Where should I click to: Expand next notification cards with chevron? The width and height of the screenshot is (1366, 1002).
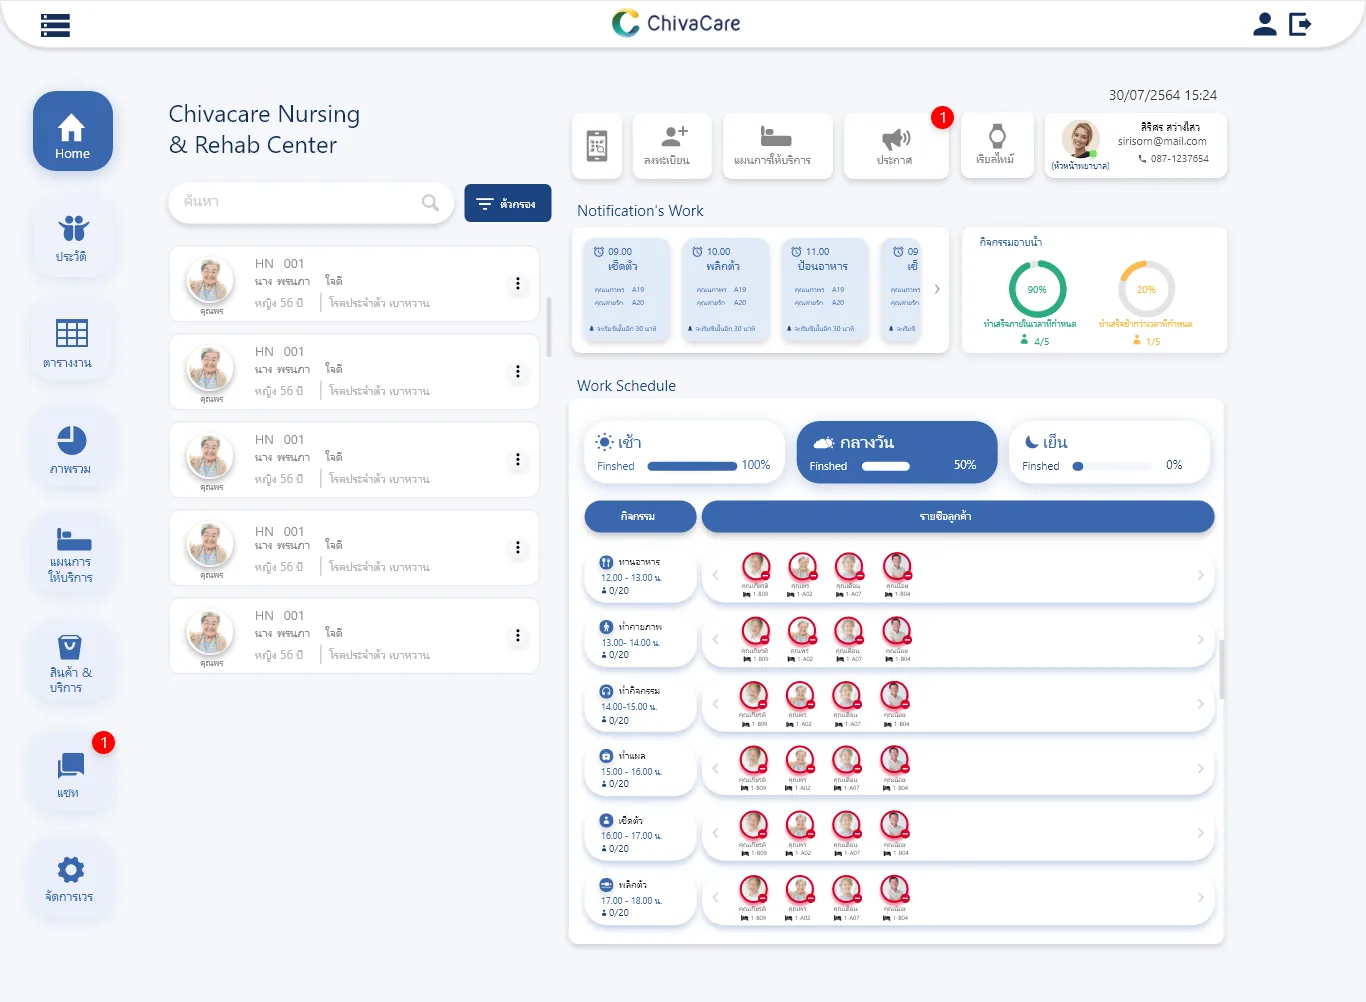click(937, 289)
